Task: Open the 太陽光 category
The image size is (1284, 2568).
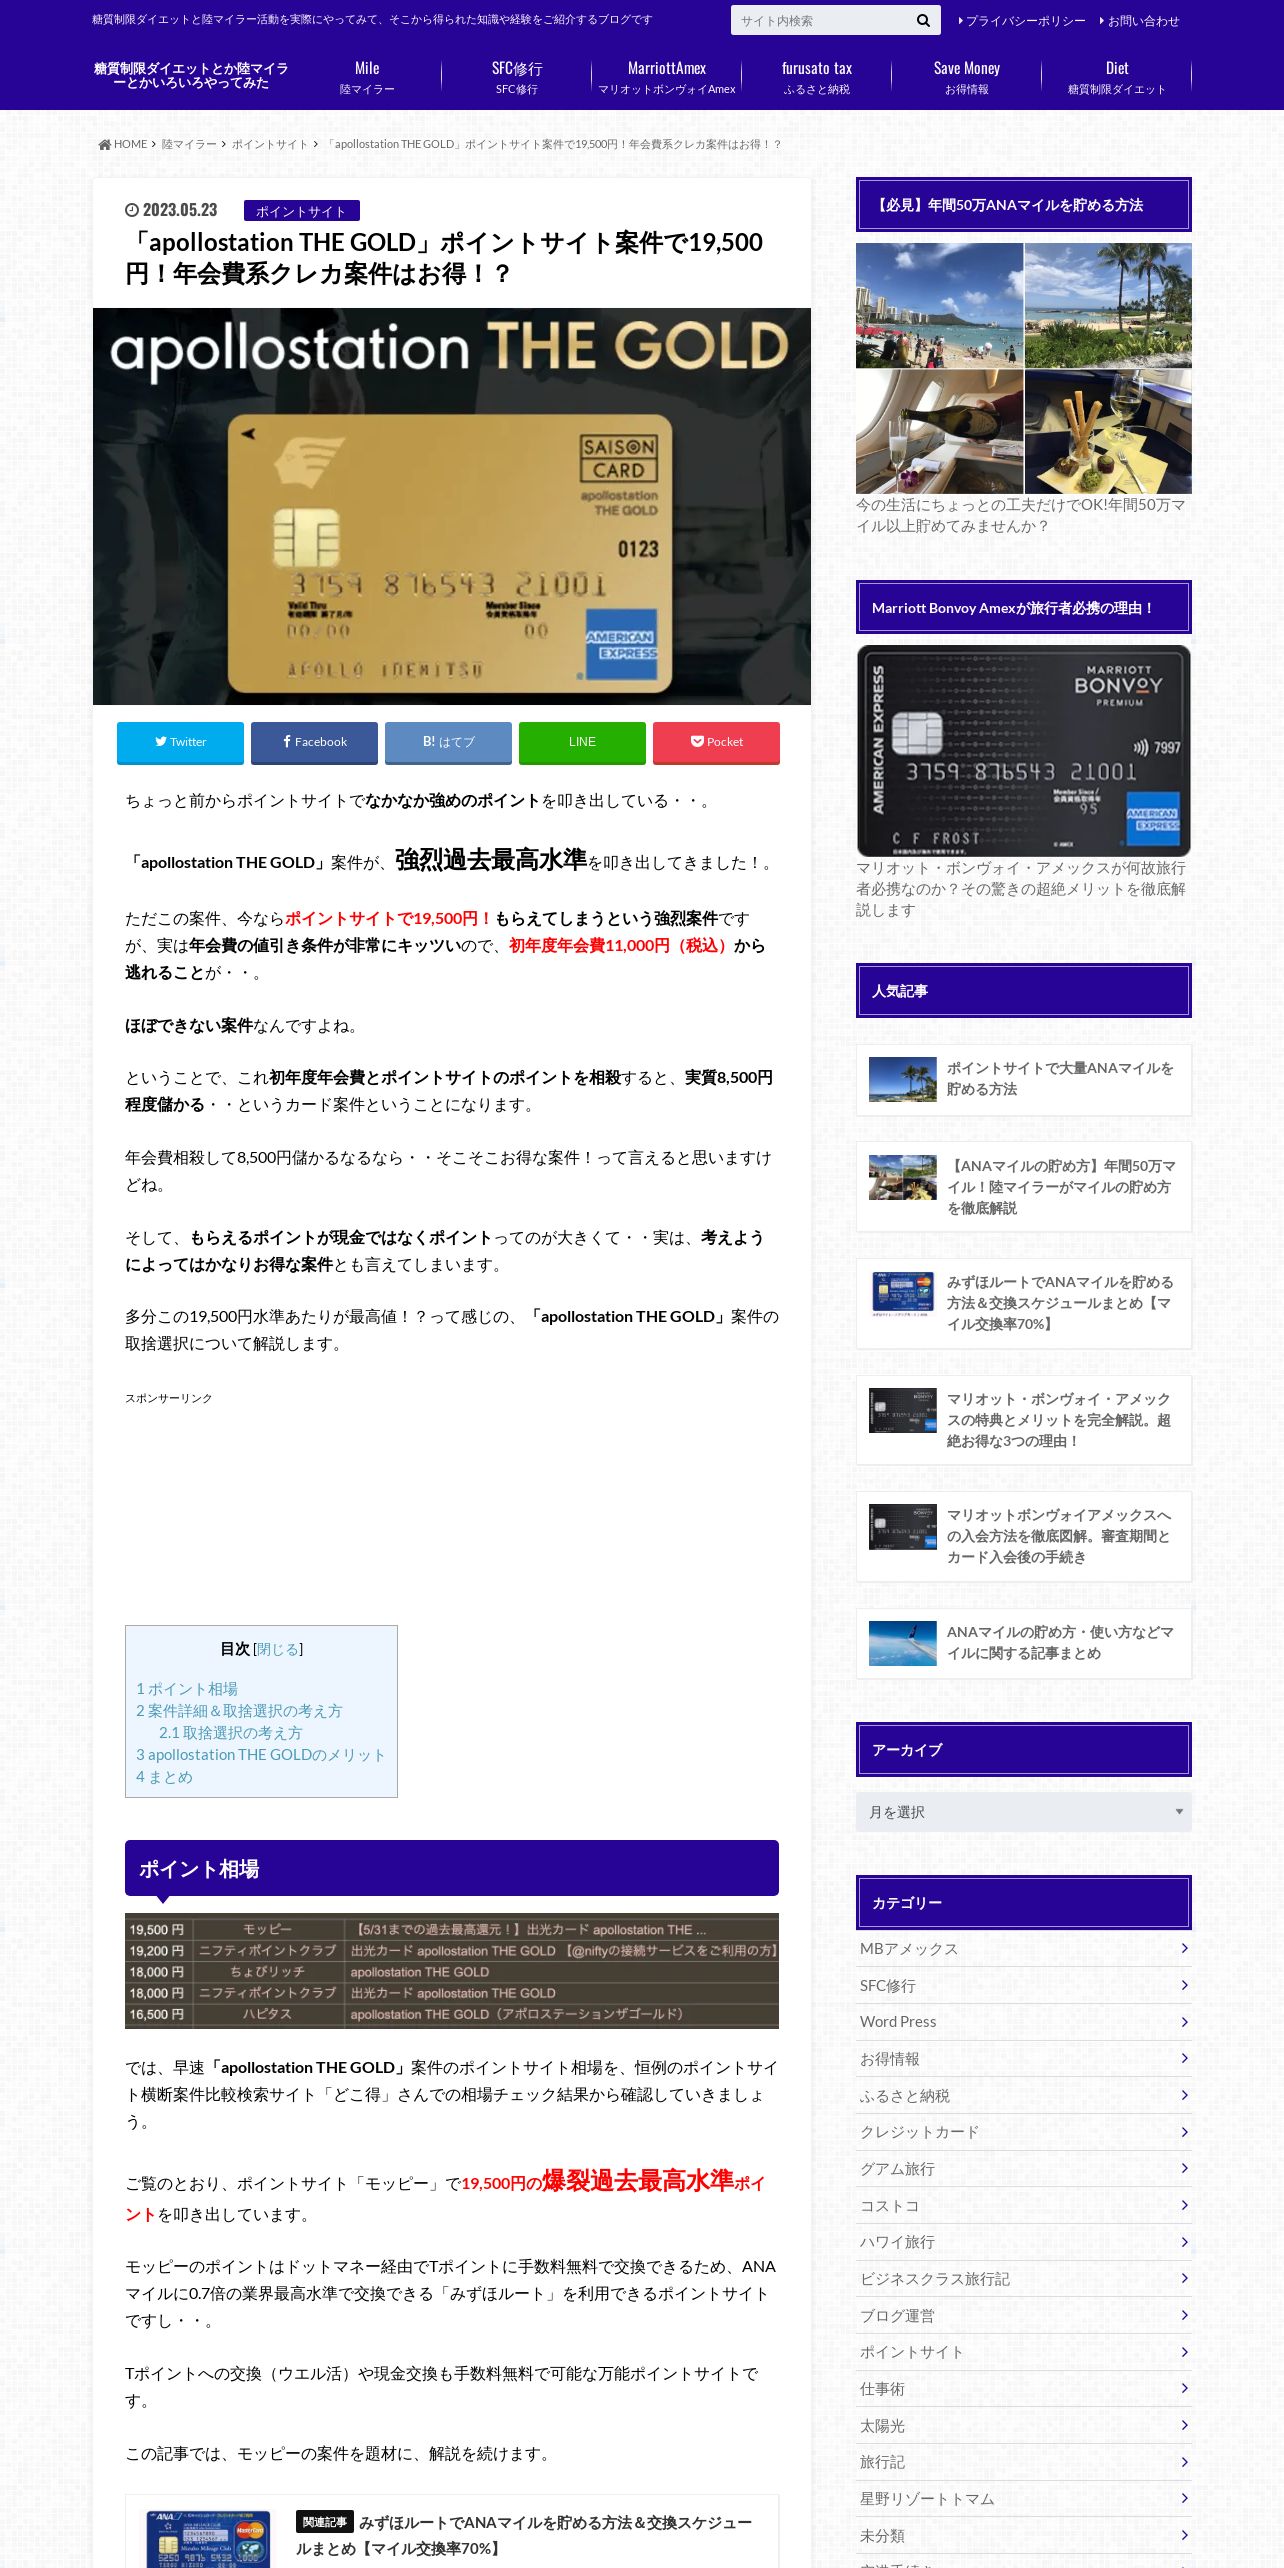Action: [1024, 2425]
